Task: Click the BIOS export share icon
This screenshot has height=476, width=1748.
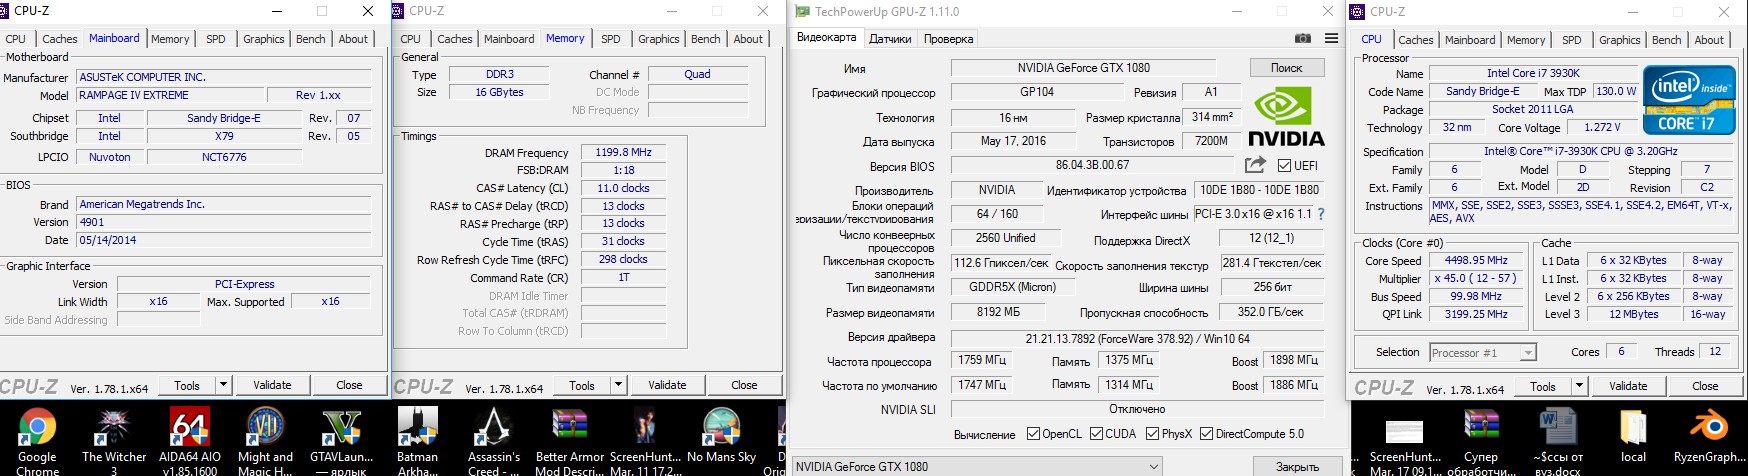Action: (1255, 165)
